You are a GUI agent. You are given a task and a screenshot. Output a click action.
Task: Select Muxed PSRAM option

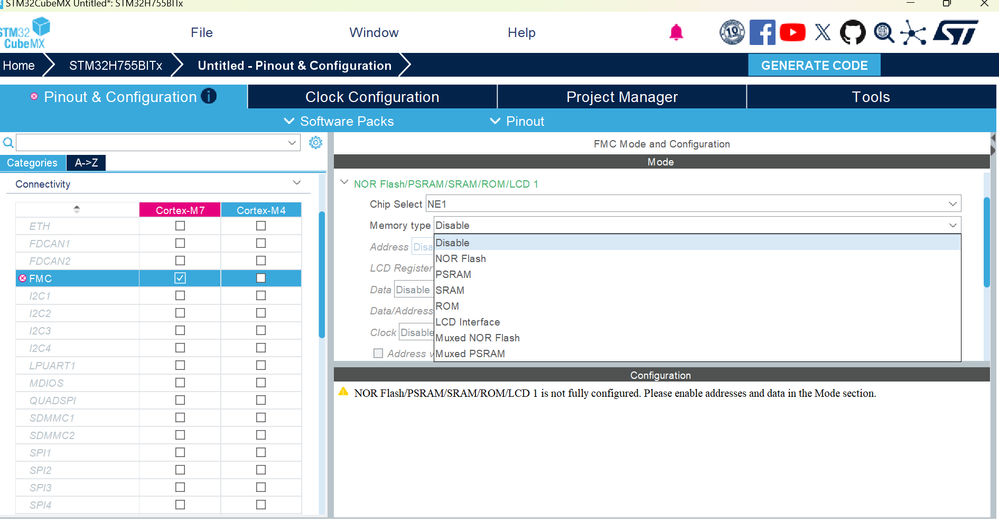point(697,354)
